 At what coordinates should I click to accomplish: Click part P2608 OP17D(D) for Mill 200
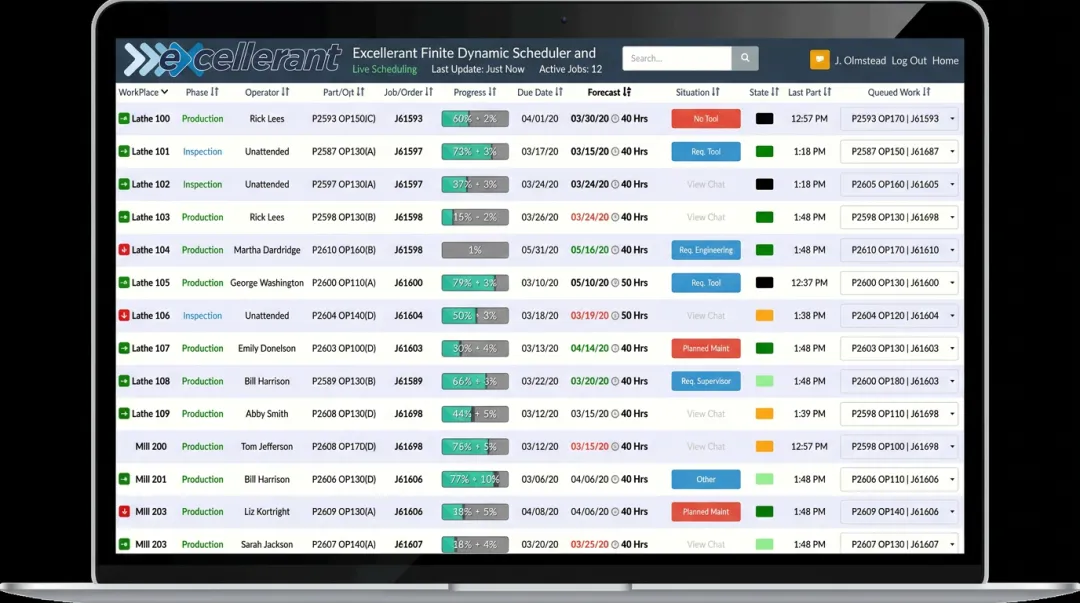coord(344,447)
